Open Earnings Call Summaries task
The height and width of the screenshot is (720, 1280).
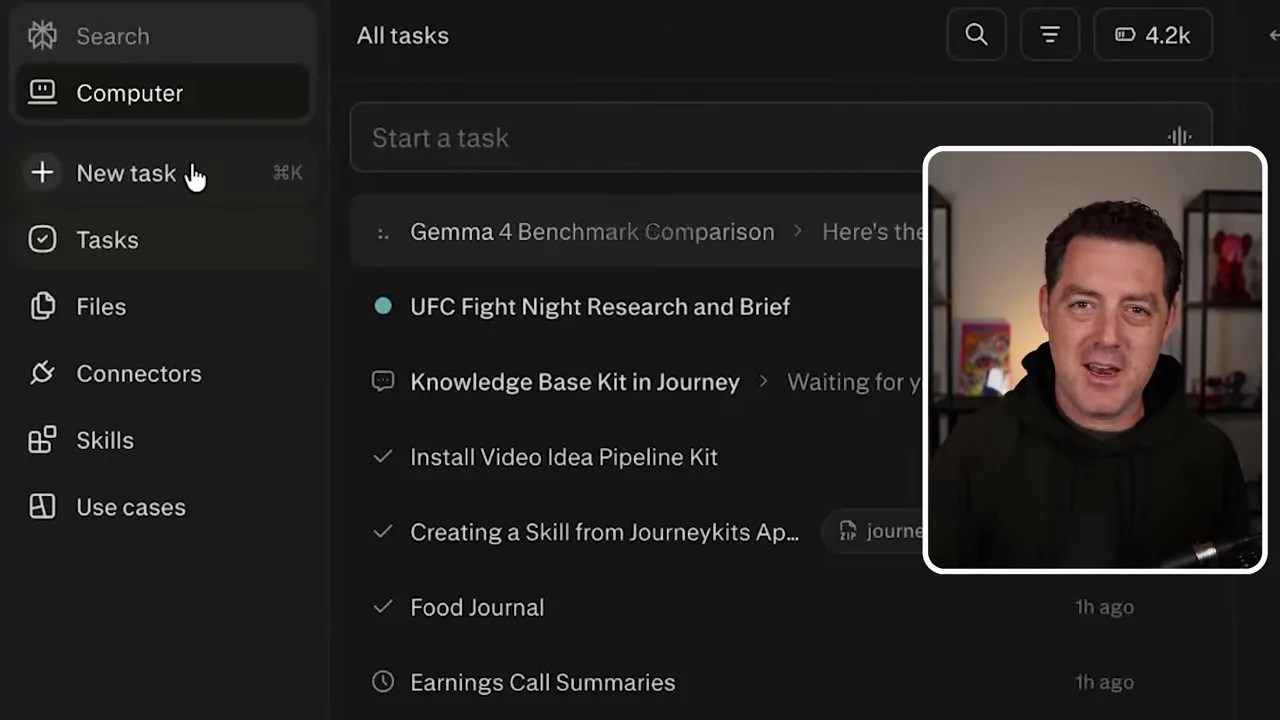click(542, 682)
